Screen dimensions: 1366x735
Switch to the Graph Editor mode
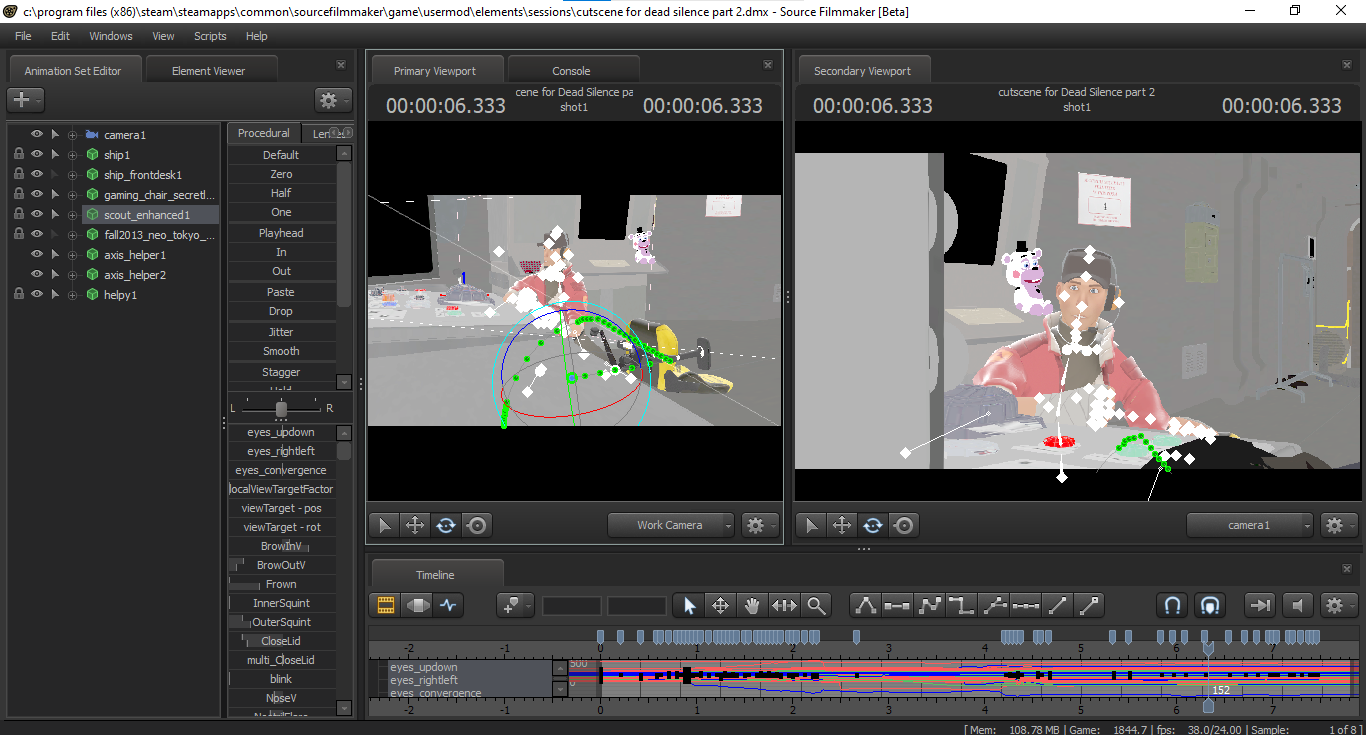tap(447, 605)
